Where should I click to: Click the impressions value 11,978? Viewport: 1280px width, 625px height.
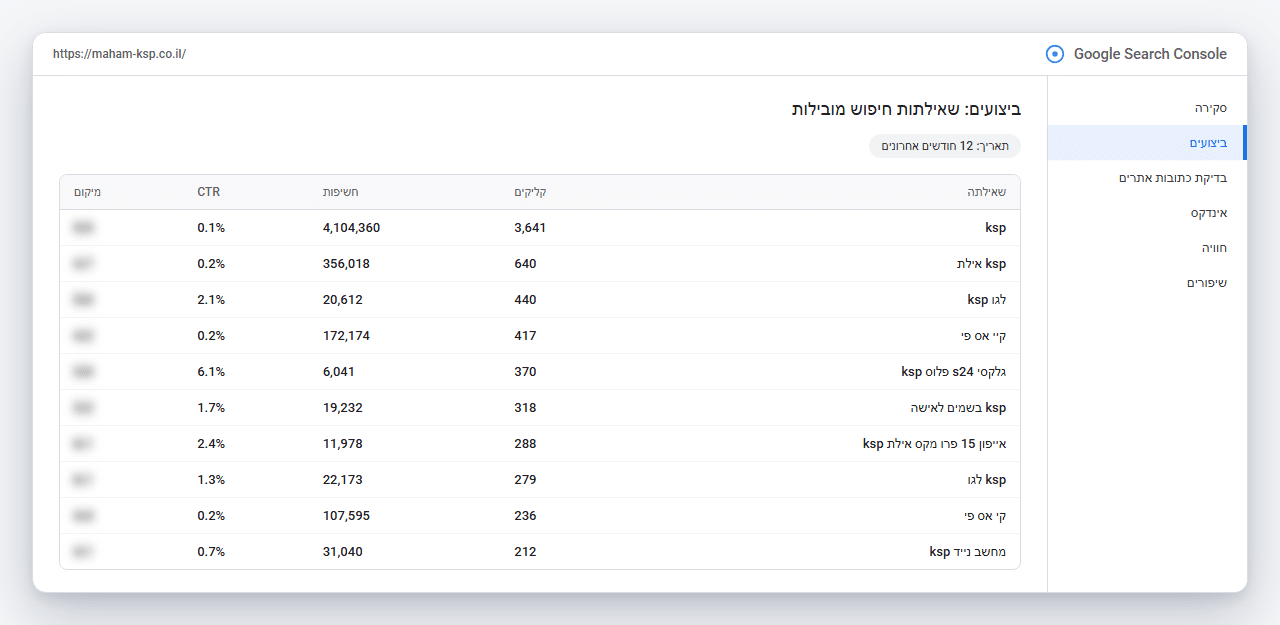point(343,444)
